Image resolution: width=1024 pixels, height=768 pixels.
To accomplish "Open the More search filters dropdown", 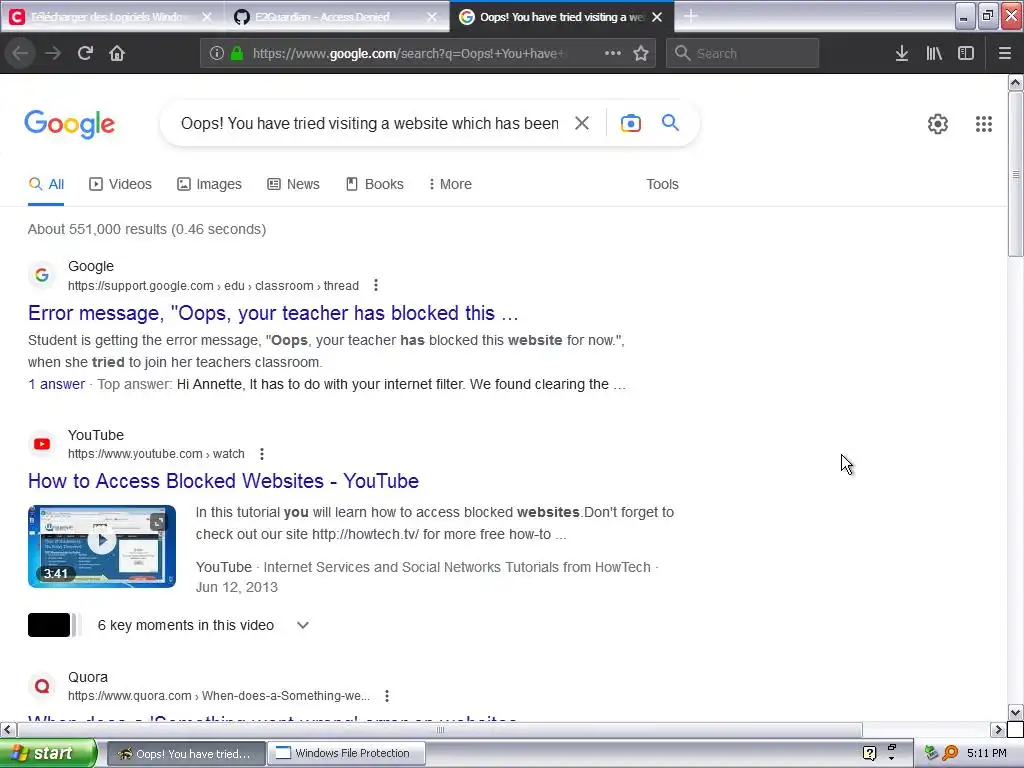I will (x=450, y=184).
